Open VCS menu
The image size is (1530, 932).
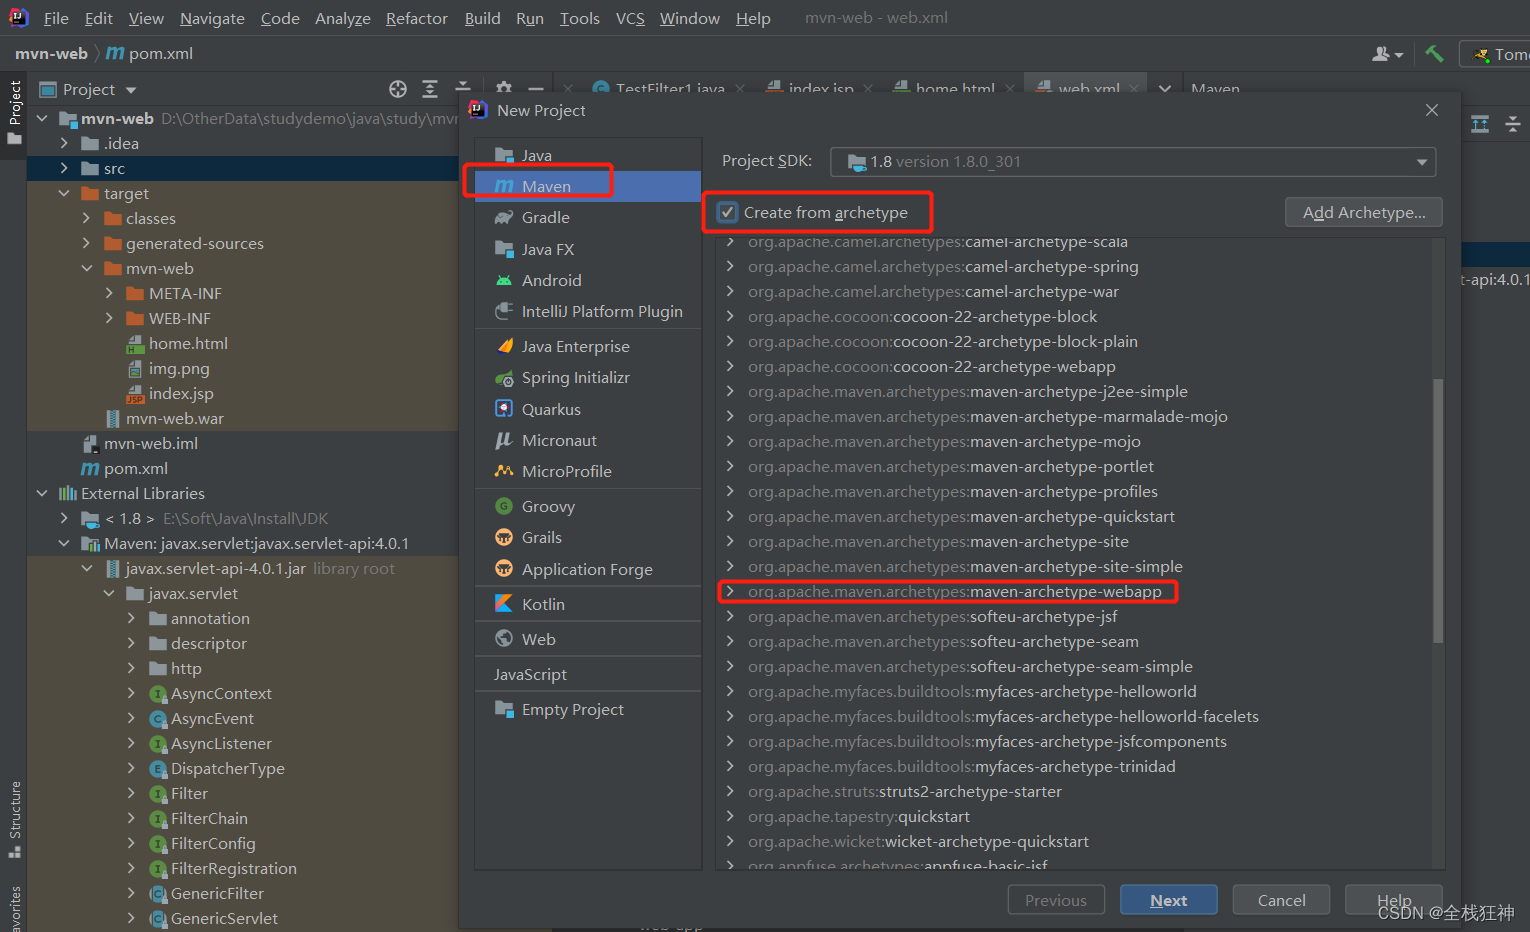(x=630, y=18)
